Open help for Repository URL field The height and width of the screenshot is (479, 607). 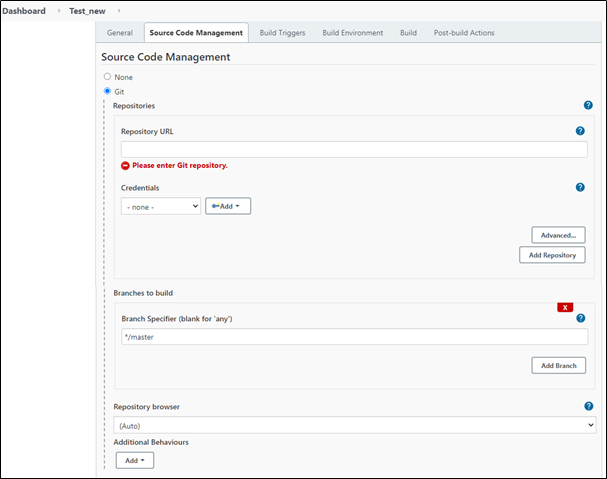pyautogui.click(x=580, y=131)
